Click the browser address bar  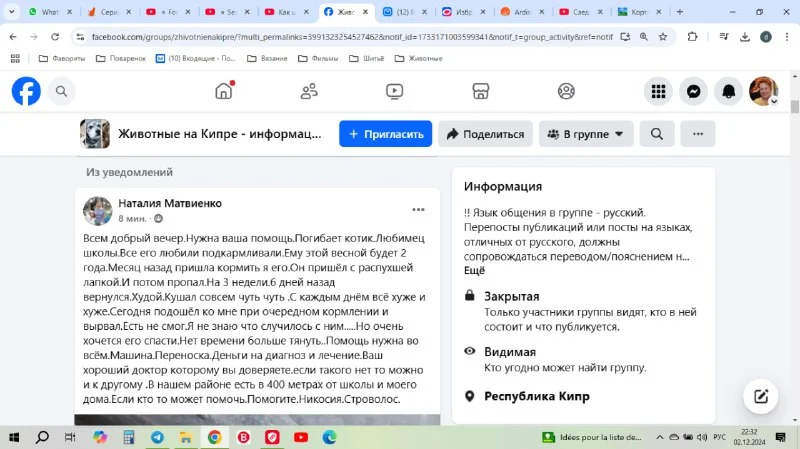(x=350, y=36)
